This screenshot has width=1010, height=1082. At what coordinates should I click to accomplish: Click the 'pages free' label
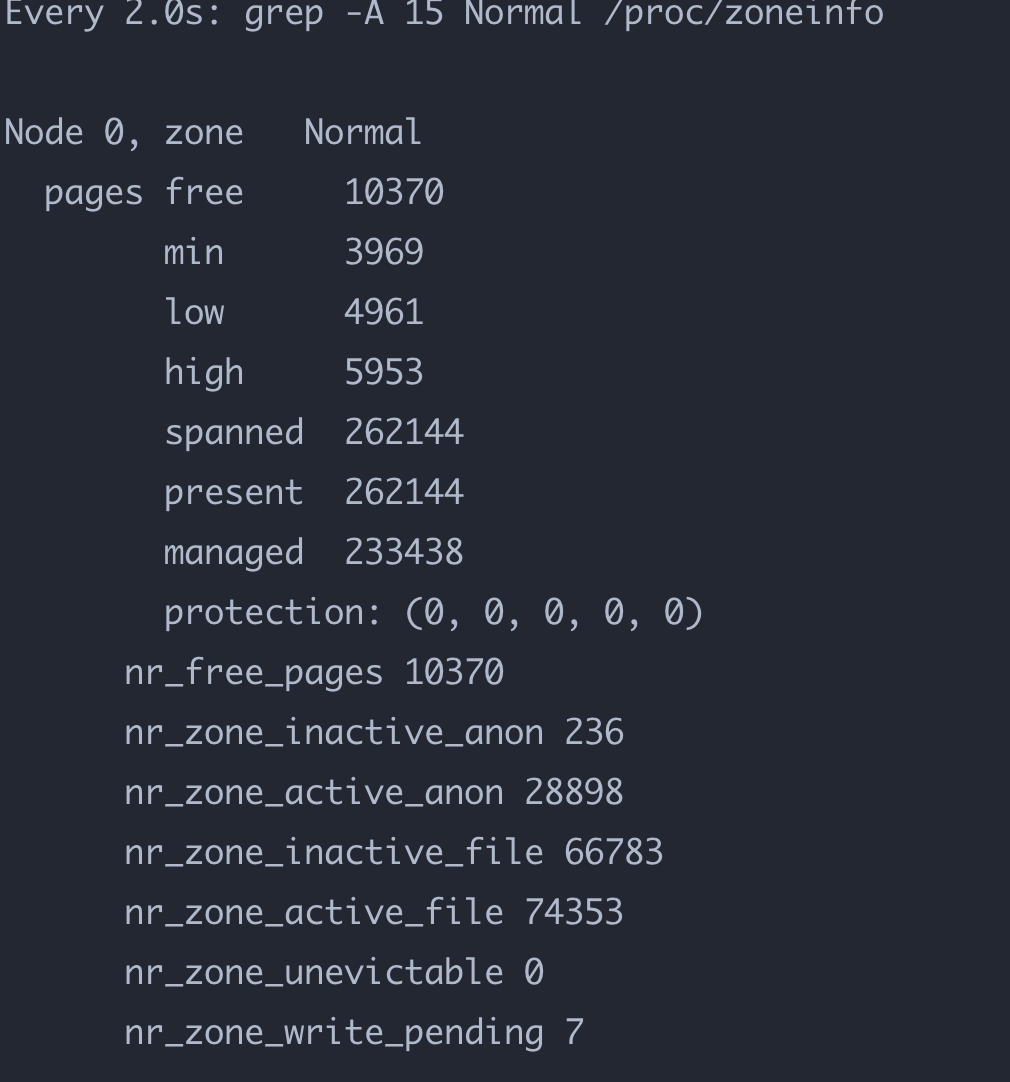click(144, 192)
